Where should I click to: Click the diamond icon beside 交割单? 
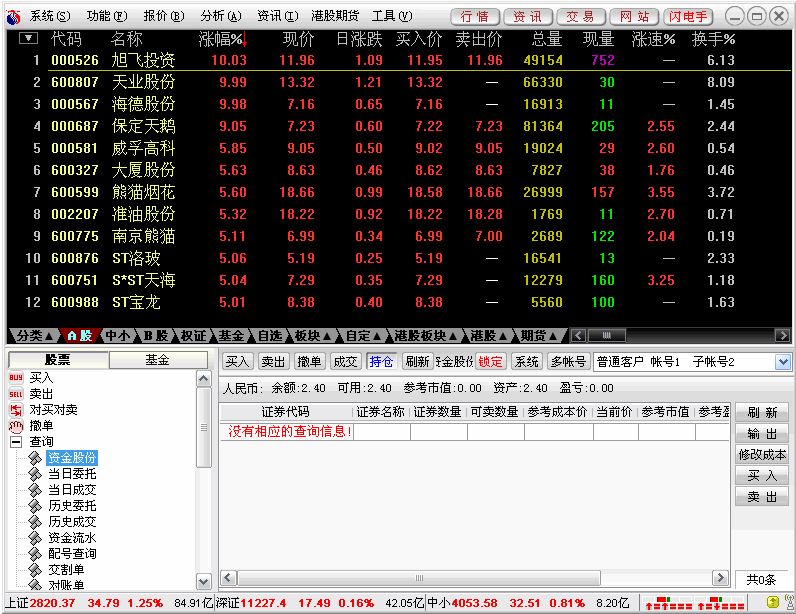pos(35,570)
